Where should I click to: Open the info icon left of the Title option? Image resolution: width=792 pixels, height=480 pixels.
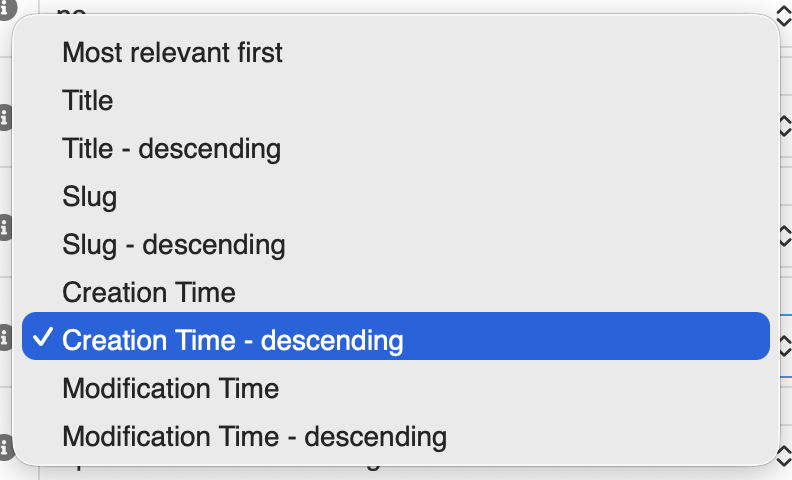5,118
